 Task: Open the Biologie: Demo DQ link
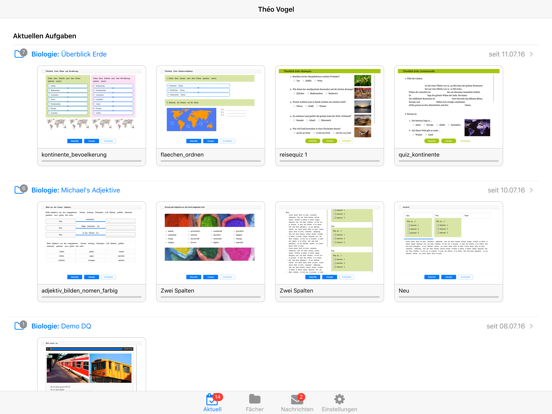61,326
